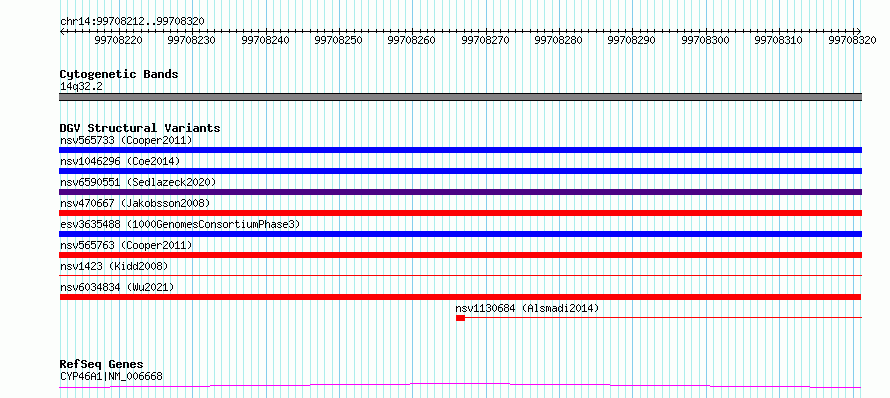890x398 pixels.
Task: Select variant label nsv565763 (Cooper2011)
Action: click(x=126, y=245)
